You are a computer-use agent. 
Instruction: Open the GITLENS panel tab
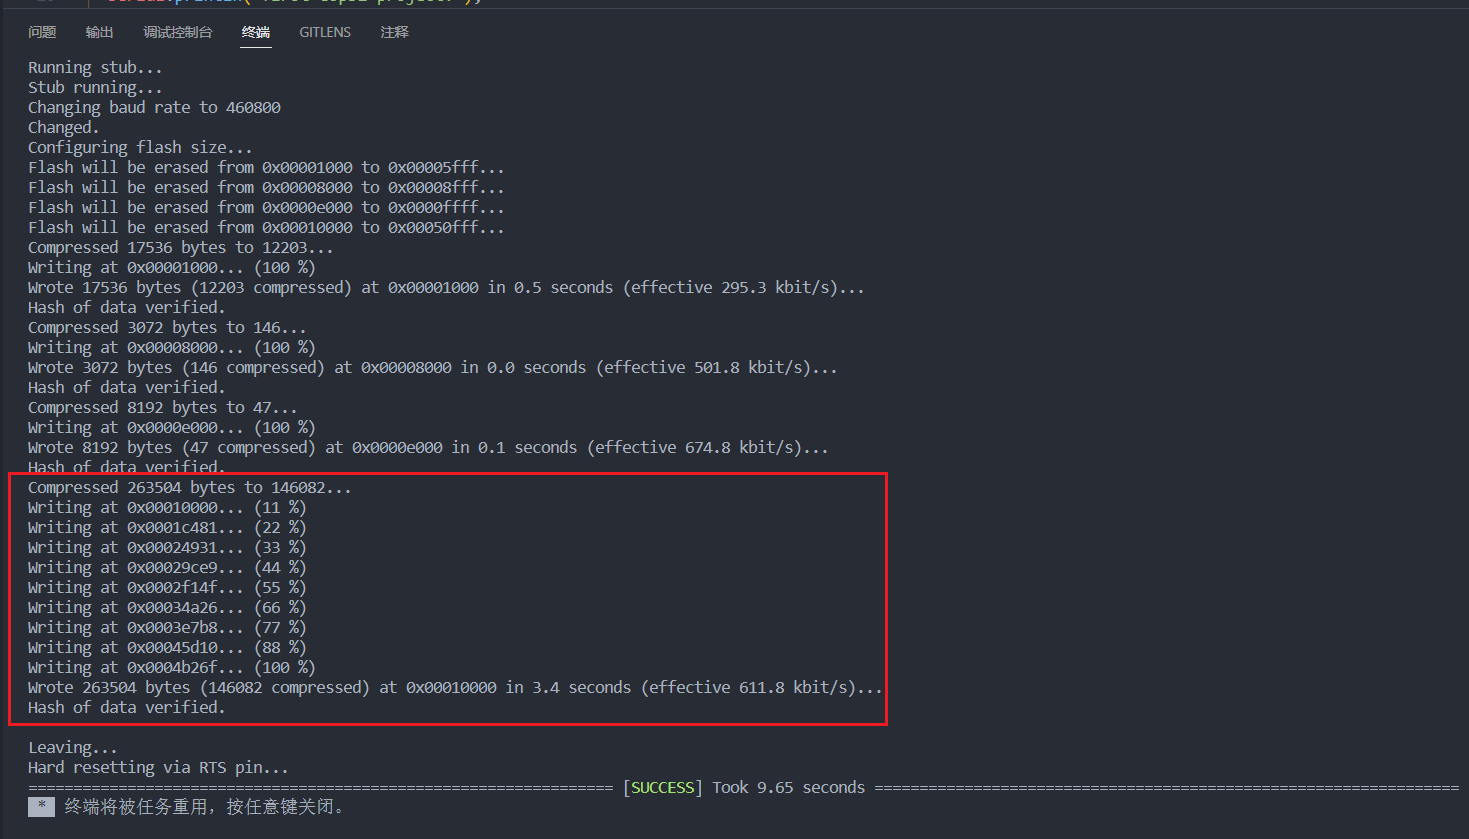325,32
